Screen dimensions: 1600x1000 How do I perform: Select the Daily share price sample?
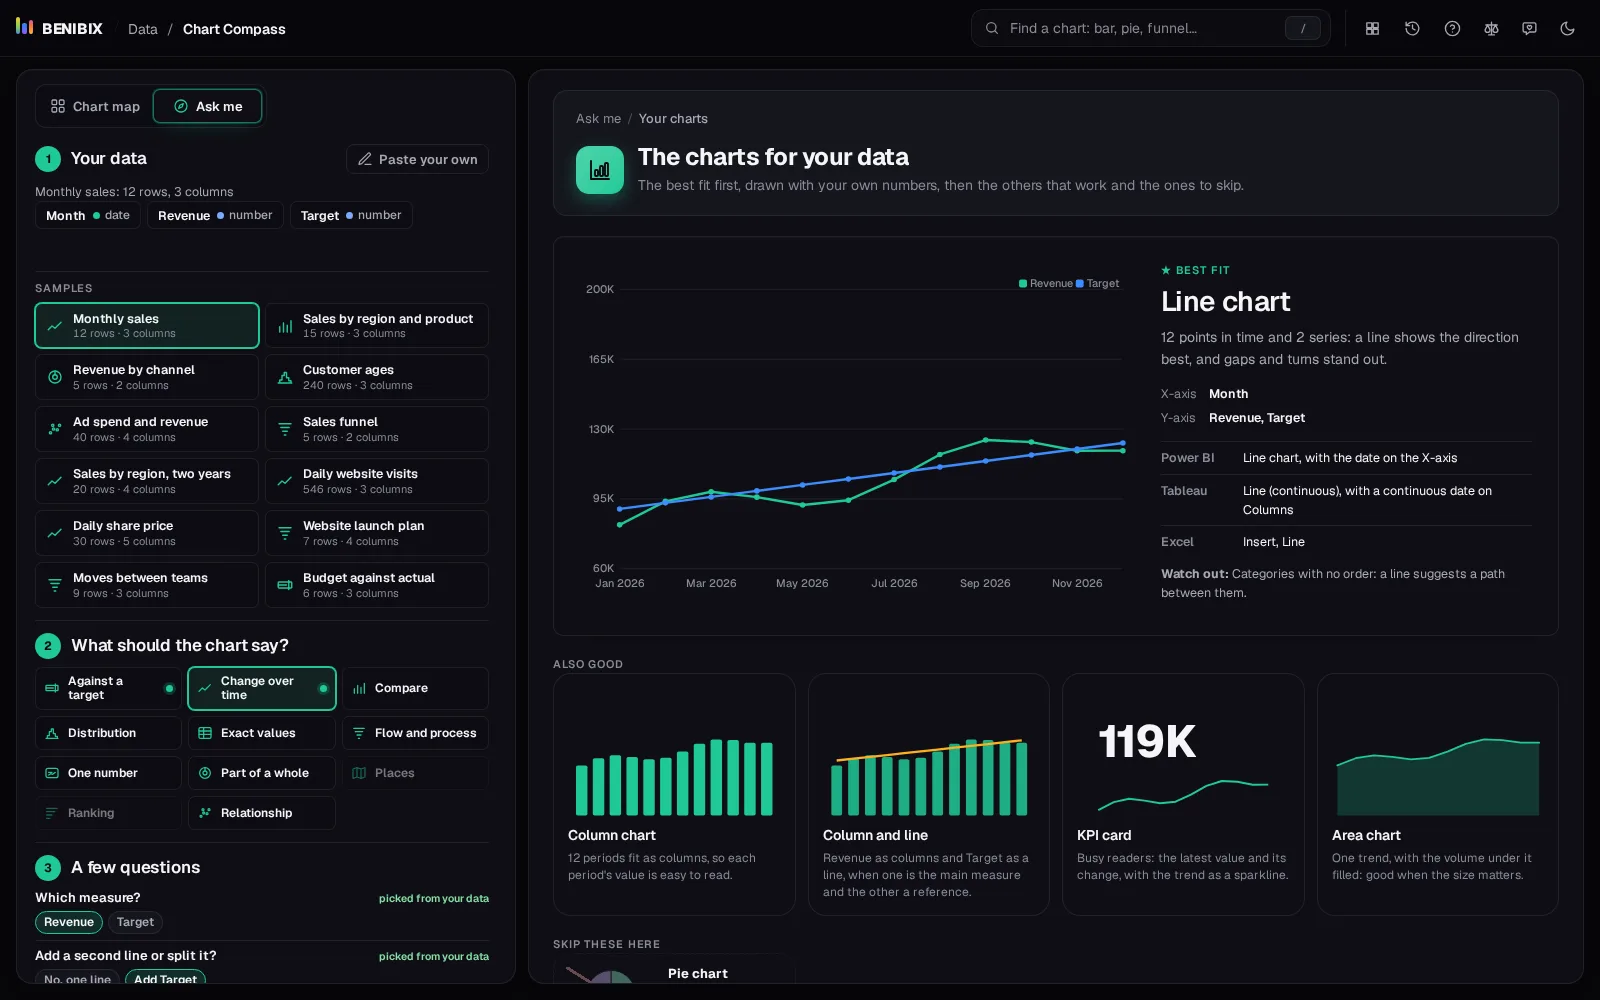[x=147, y=533]
